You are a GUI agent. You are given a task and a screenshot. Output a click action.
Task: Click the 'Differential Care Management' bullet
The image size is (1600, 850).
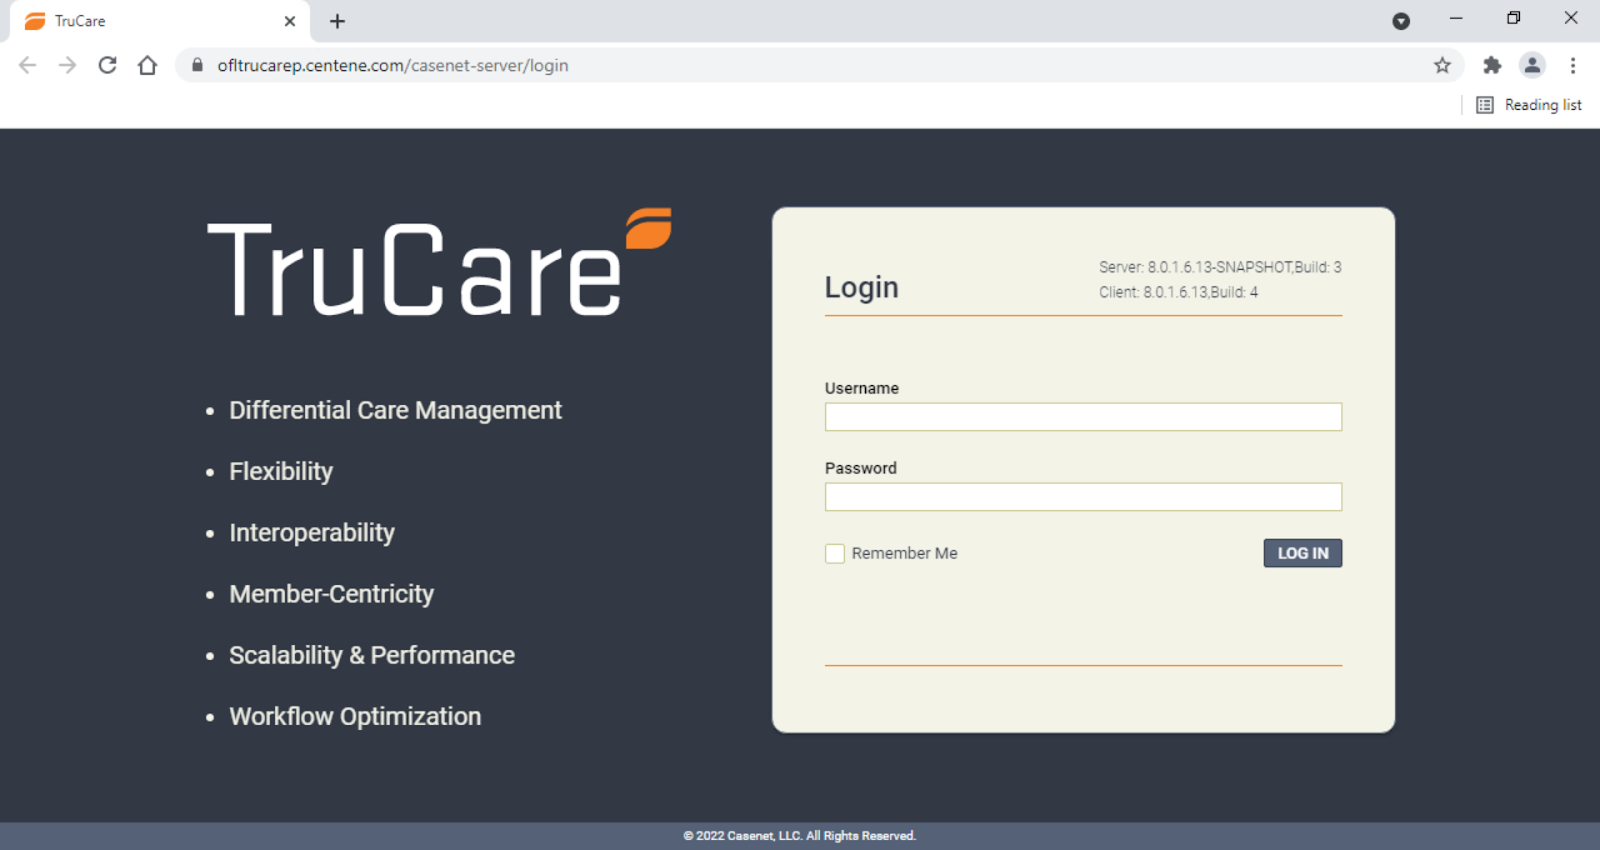click(395, 410)
